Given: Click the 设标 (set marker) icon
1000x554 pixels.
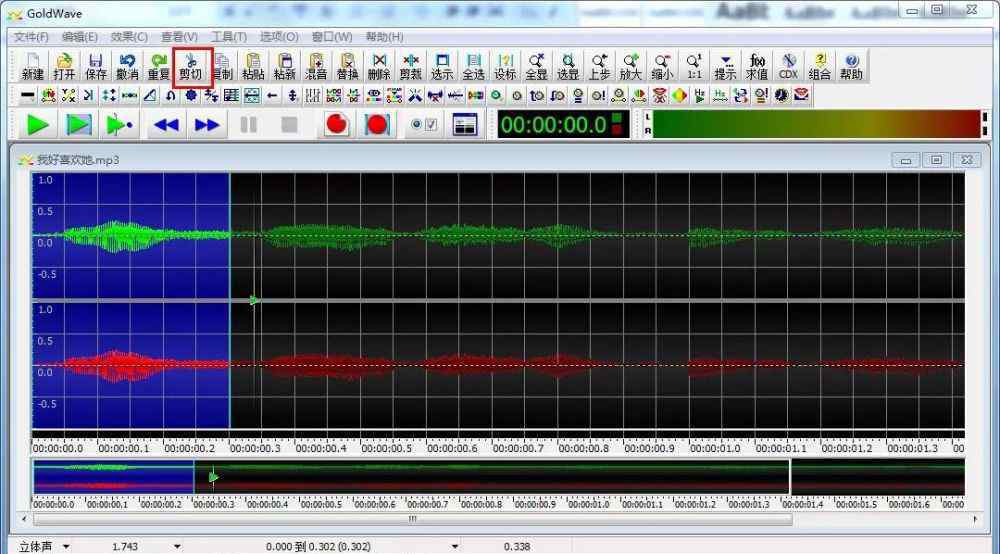Looking at the screenshot, I should [505, 66].
